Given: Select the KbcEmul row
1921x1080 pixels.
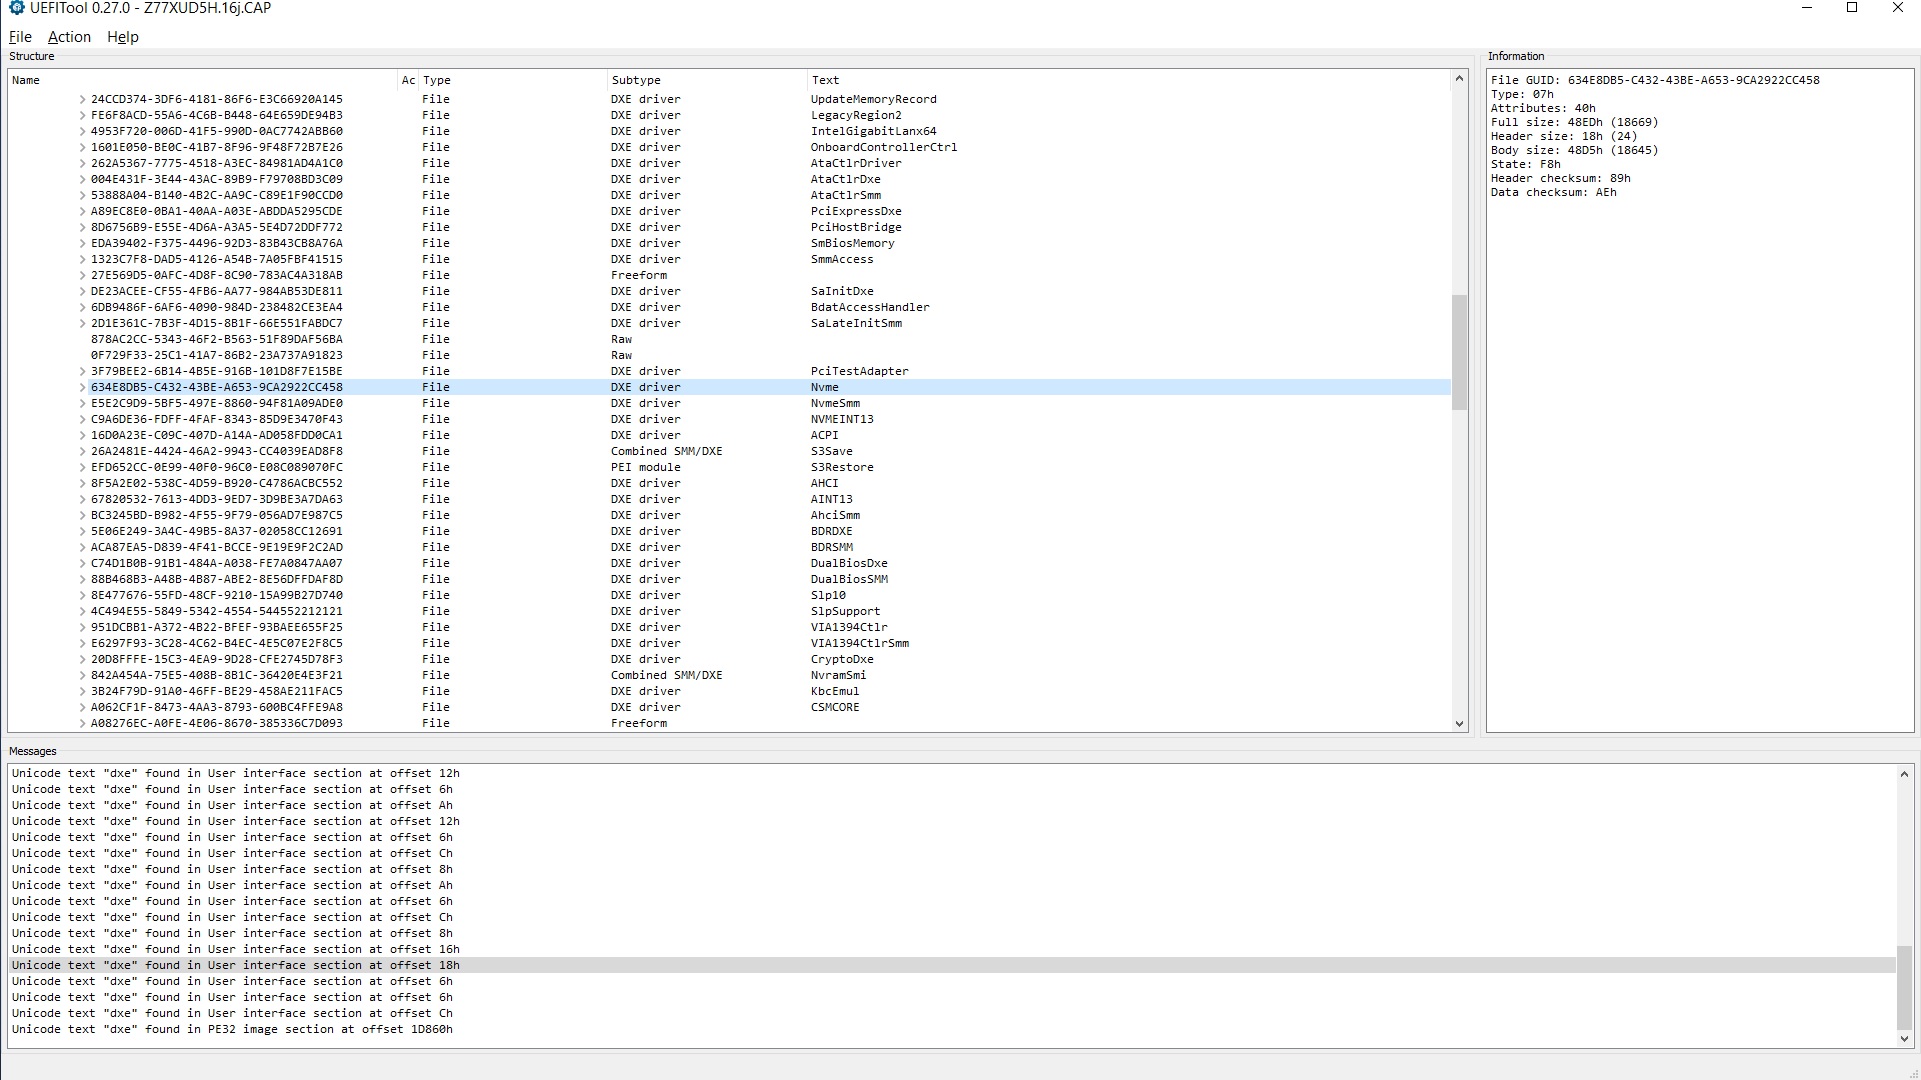Looking at the screenshot, I should tap(730, 691).
